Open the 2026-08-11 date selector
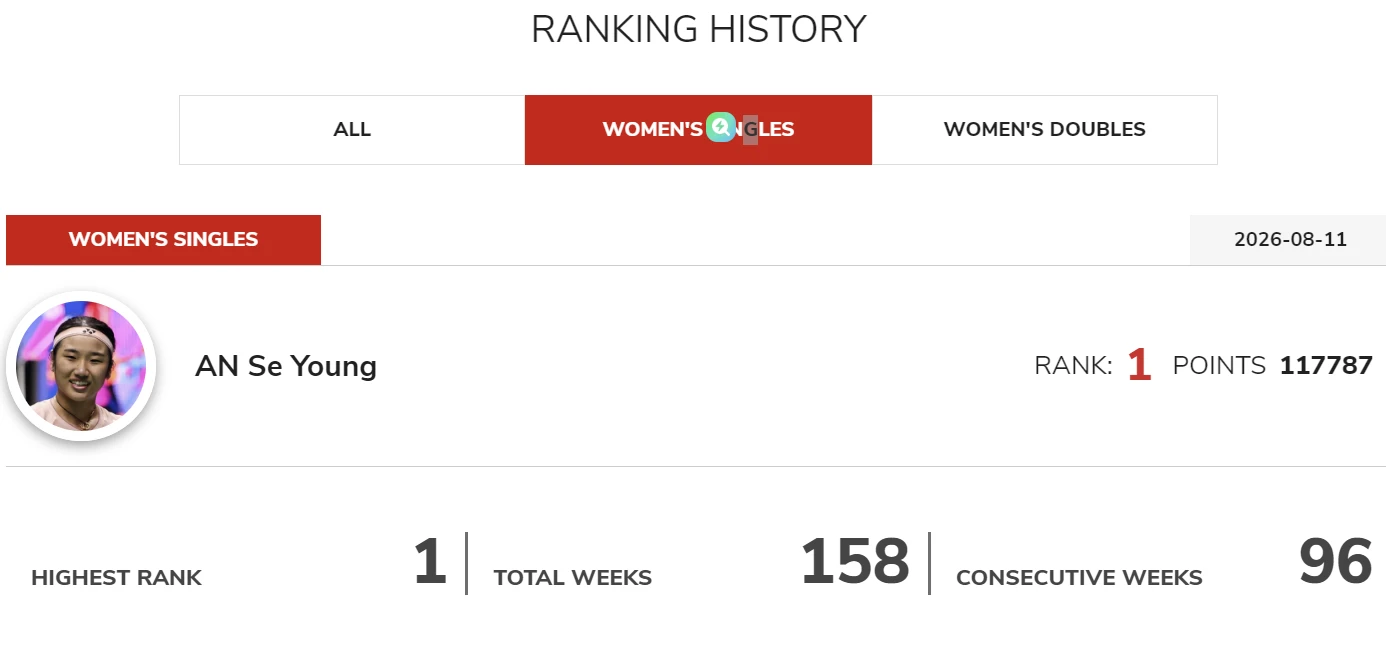 [1288, 240]
